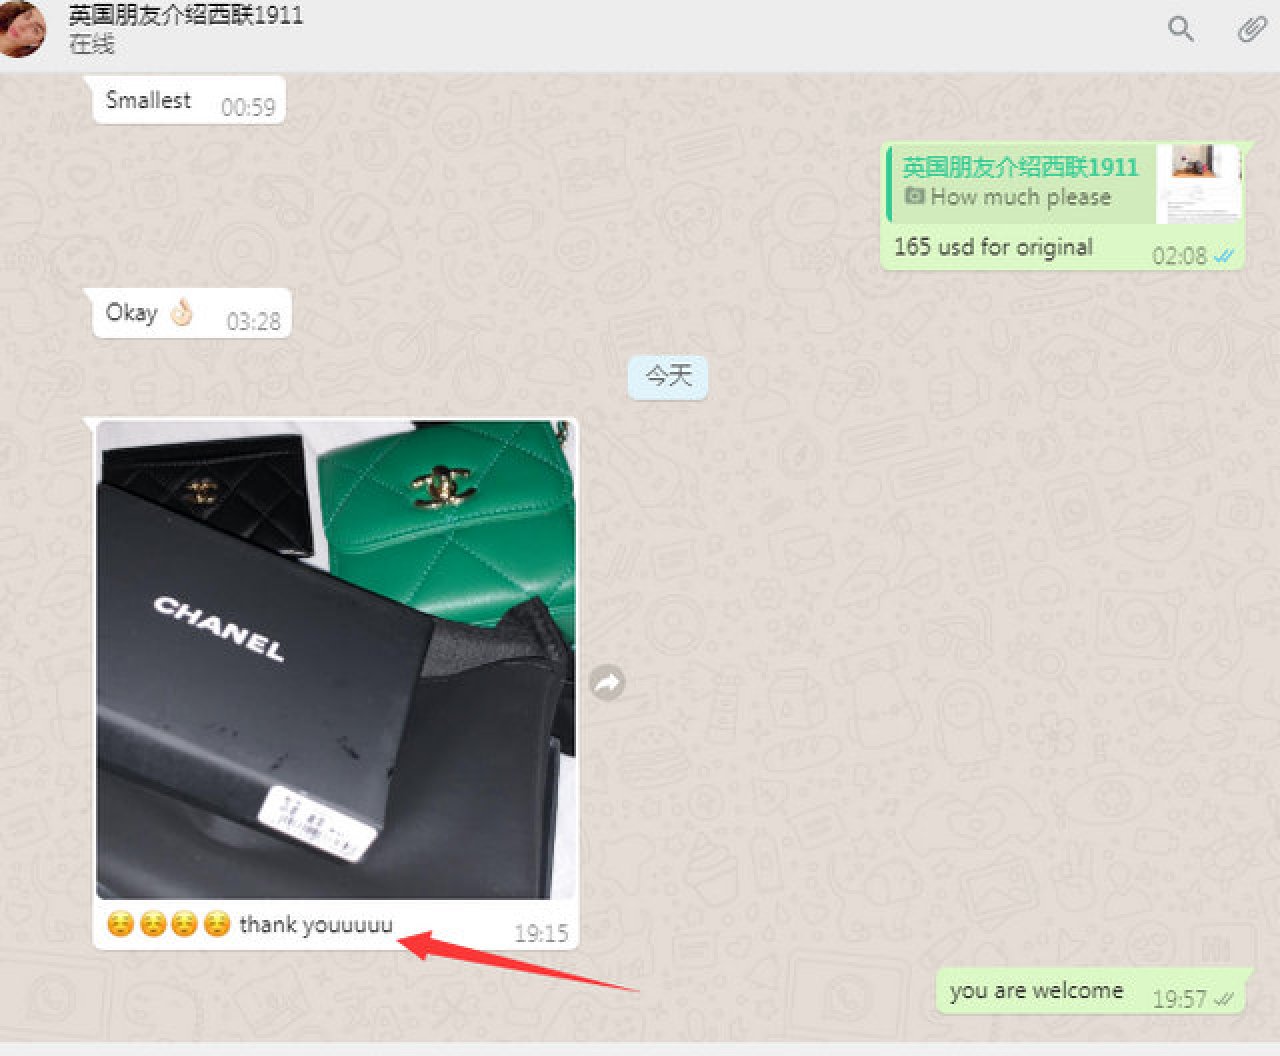Open search in this conversation
Screen dimensions: 1280x1056
1181,29
